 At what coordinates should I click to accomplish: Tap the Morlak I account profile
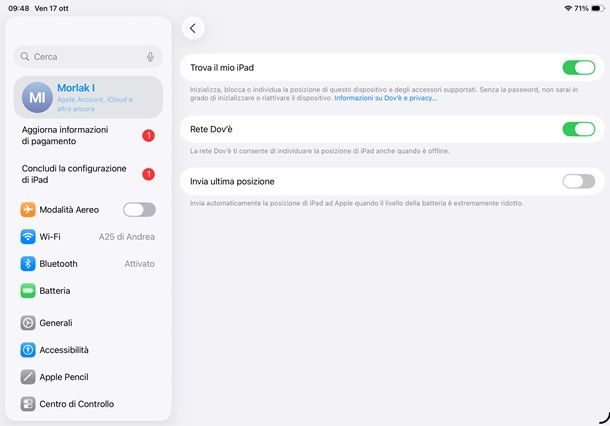(95, 96)
